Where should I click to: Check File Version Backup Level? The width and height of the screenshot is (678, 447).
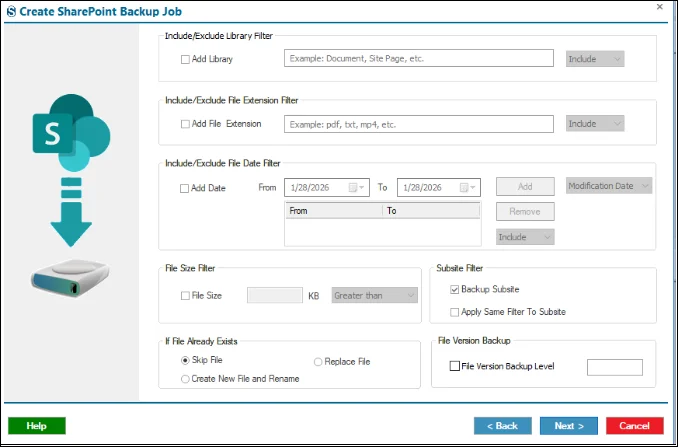(x=454, y=366)
